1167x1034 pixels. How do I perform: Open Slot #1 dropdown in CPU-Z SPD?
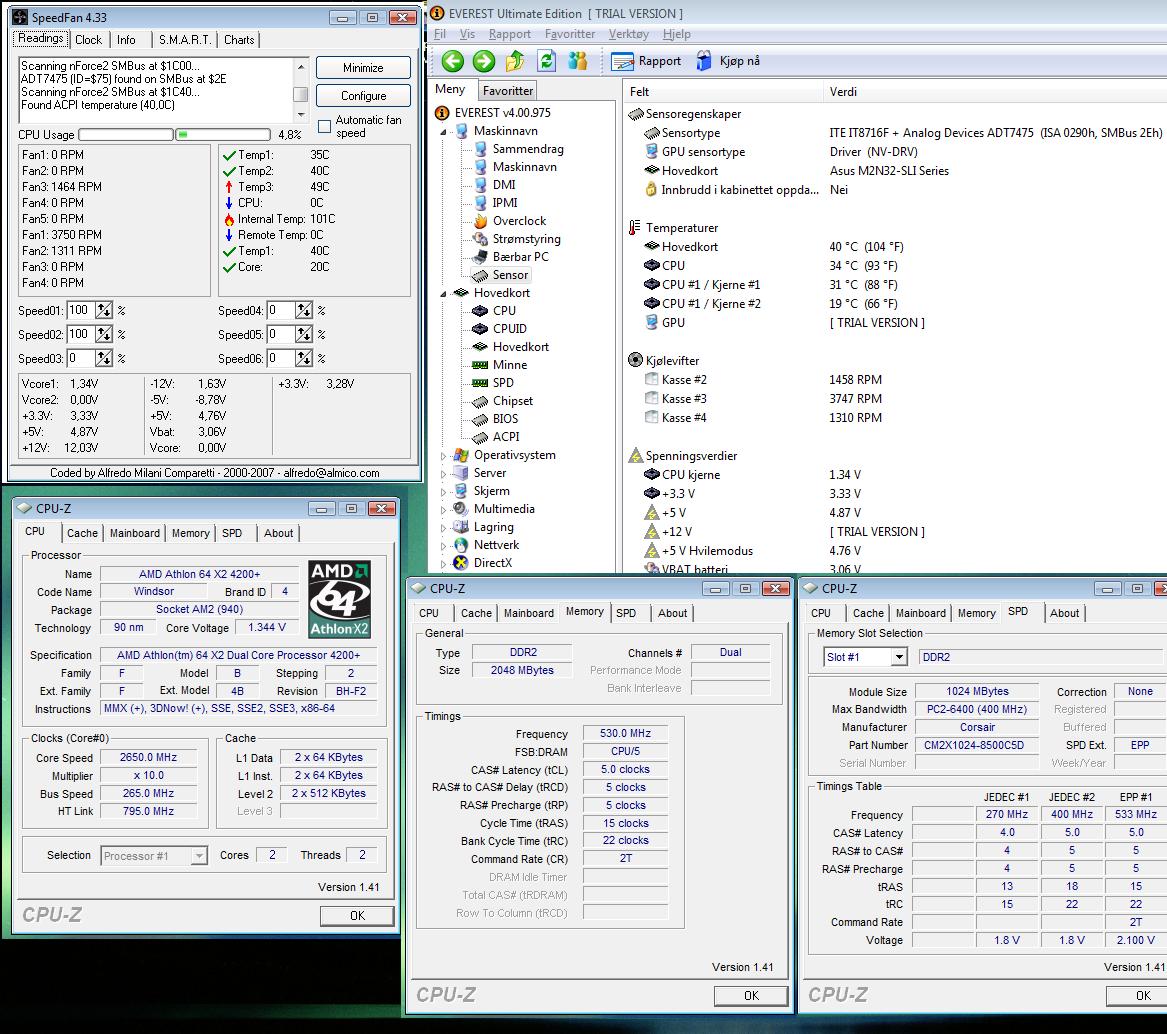899,657
